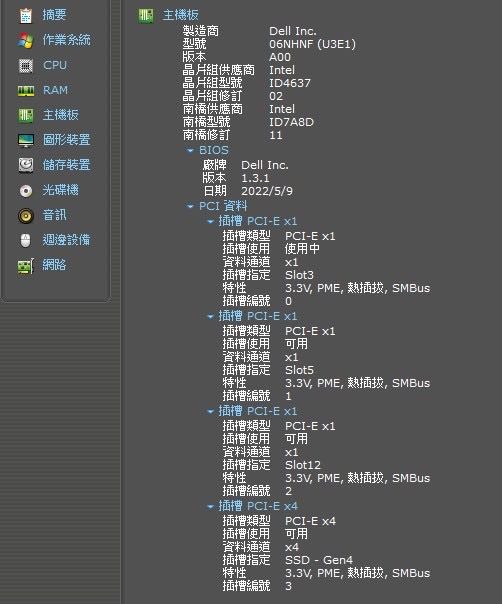Click the 主機板 heading in main panel

(x=180, y=15)
